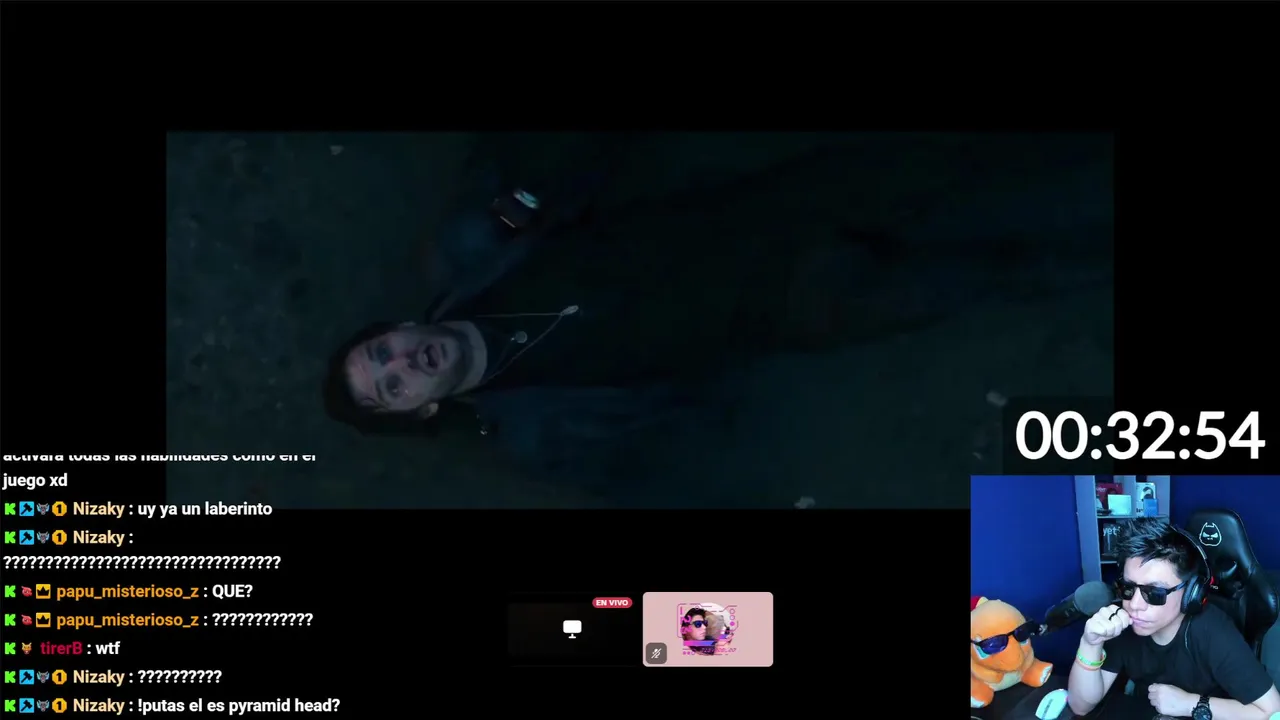1280x720 pixels.
Task: Click the "wtf" chat message
Action: coord(108,649)
